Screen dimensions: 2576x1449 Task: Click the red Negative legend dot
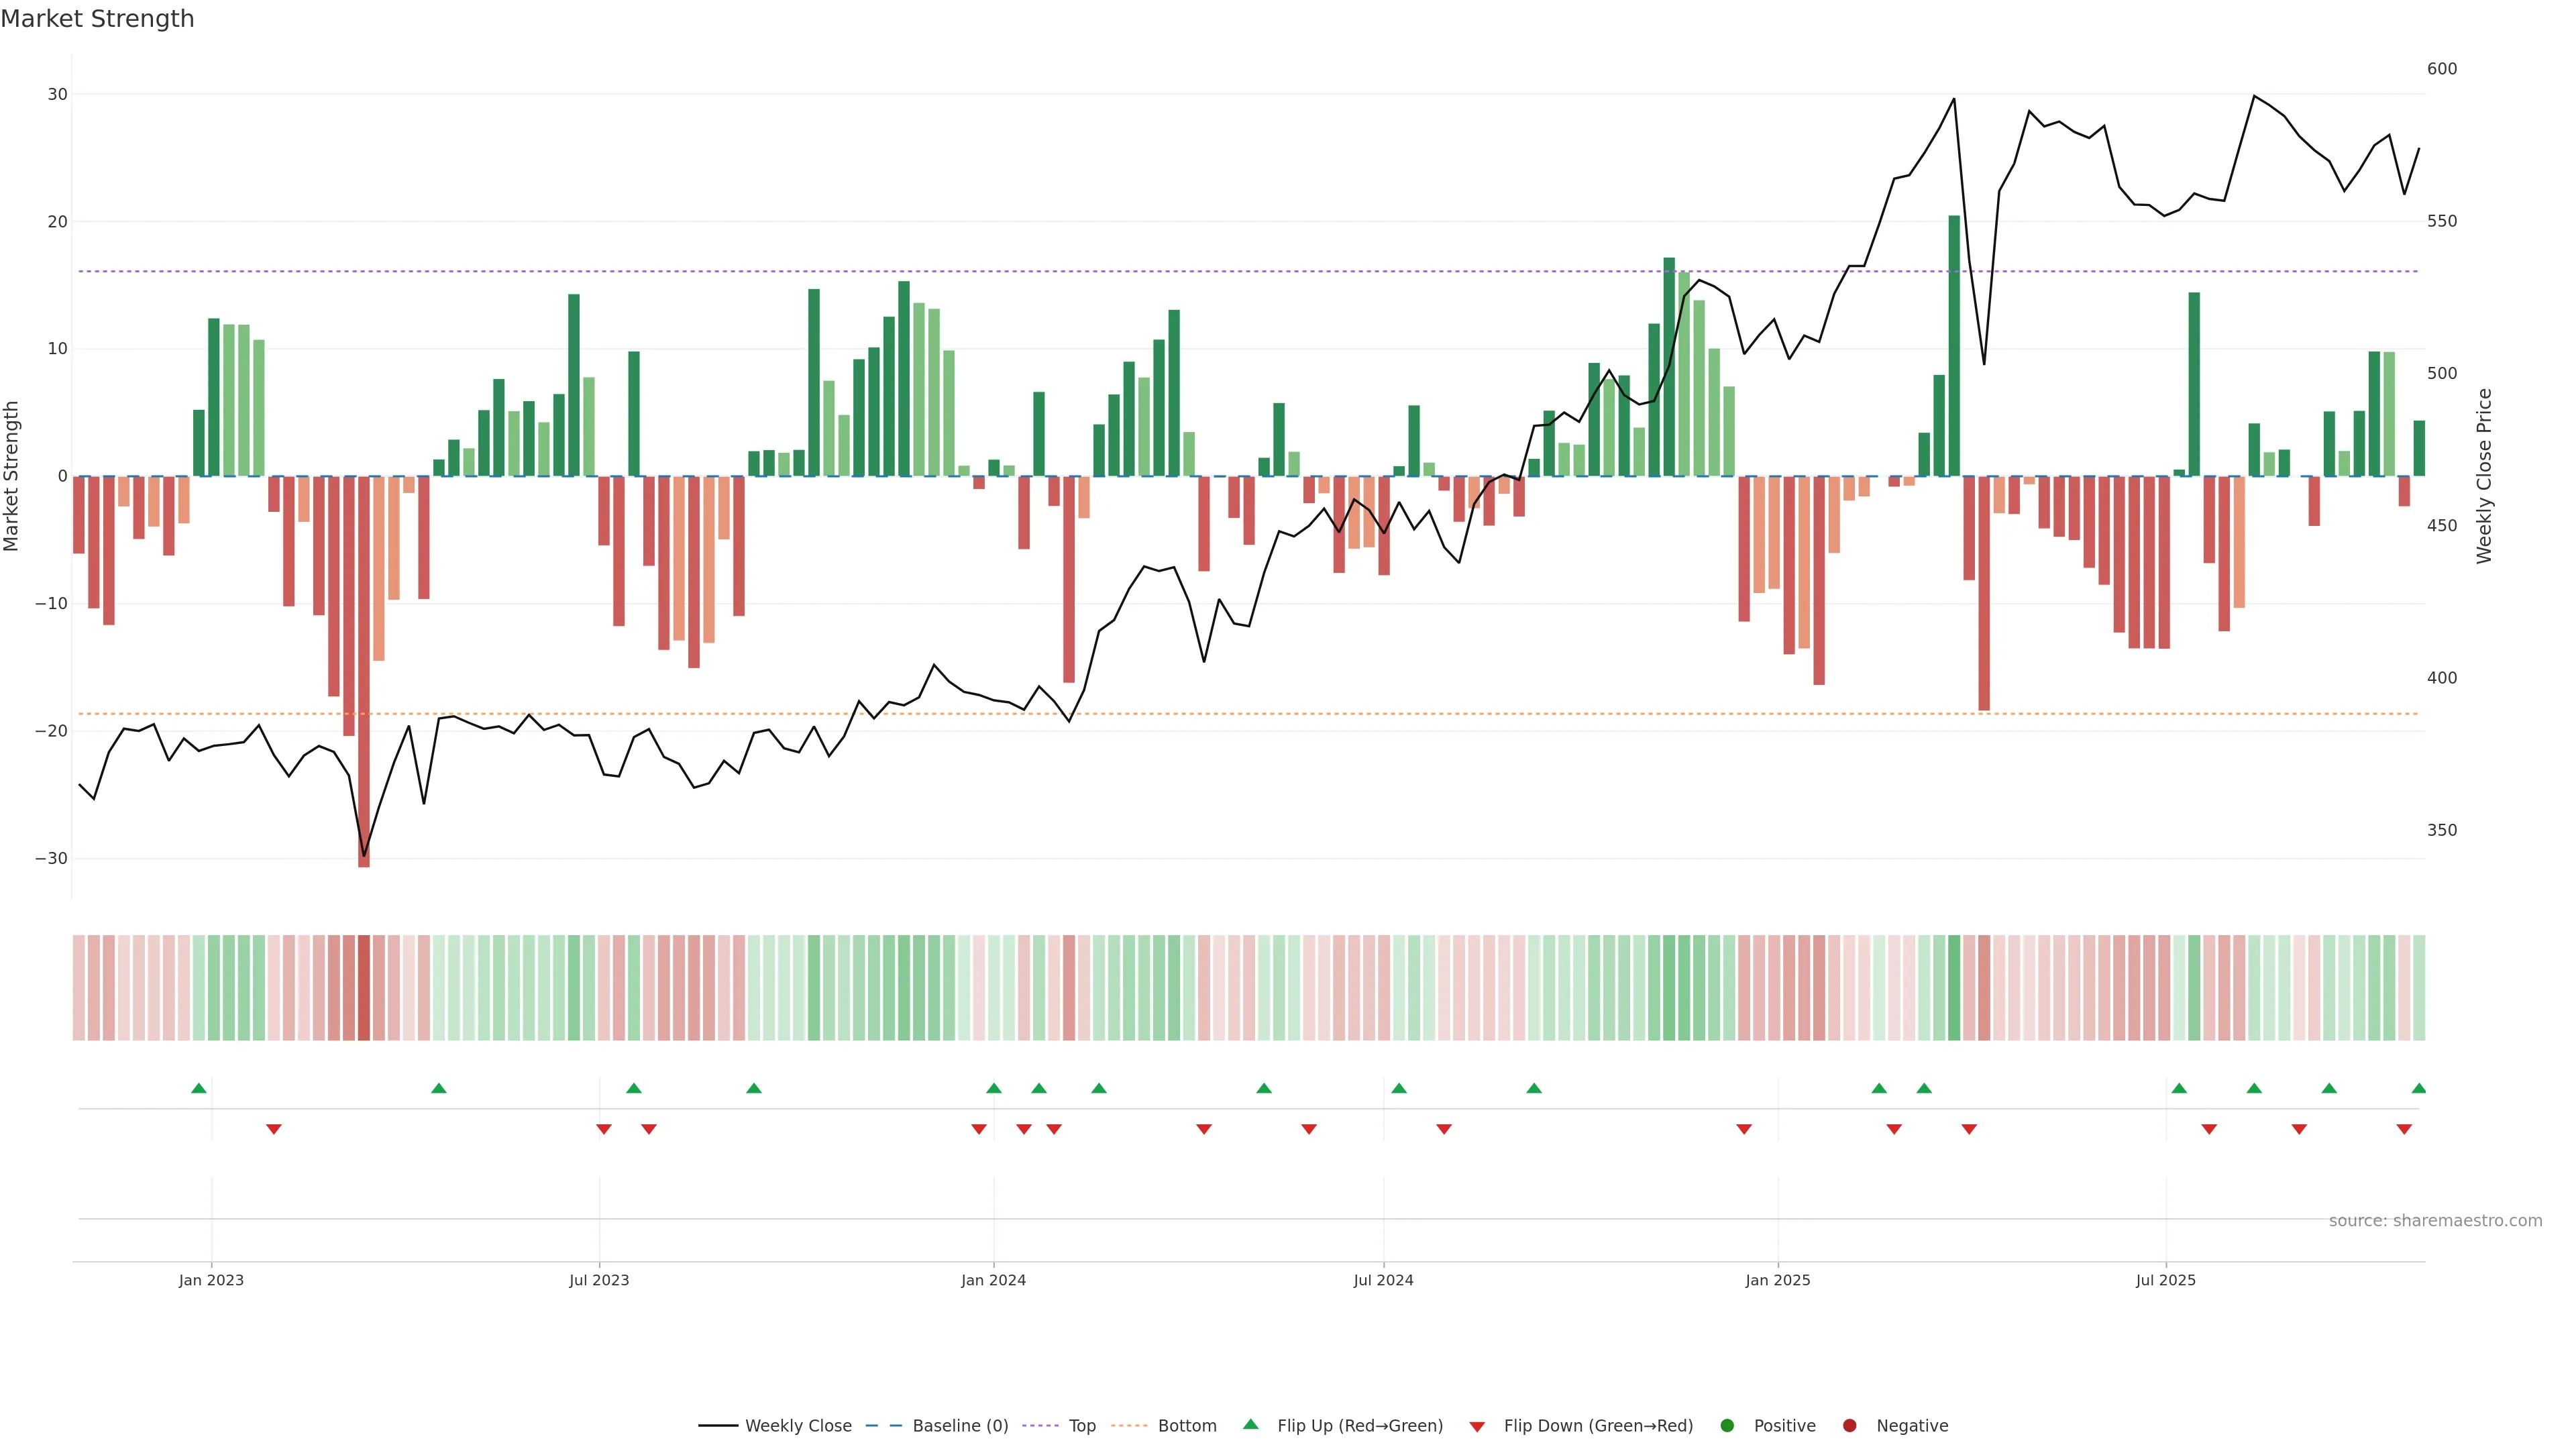tap(1849, 1426)
